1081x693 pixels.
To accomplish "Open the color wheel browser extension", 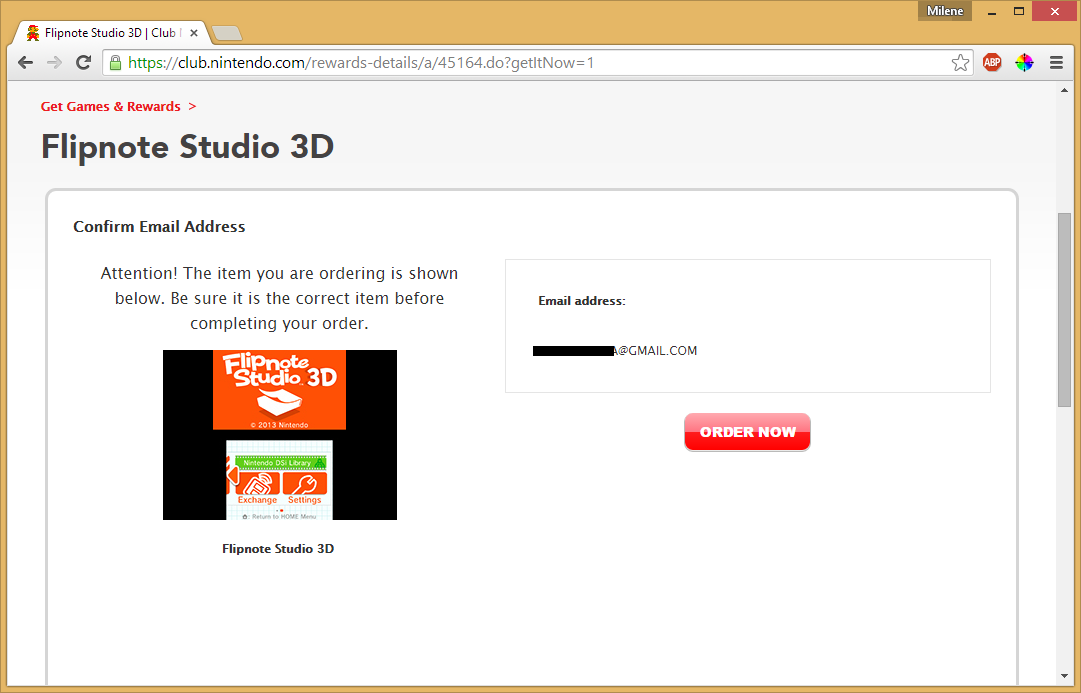I will click(1024, 62).
